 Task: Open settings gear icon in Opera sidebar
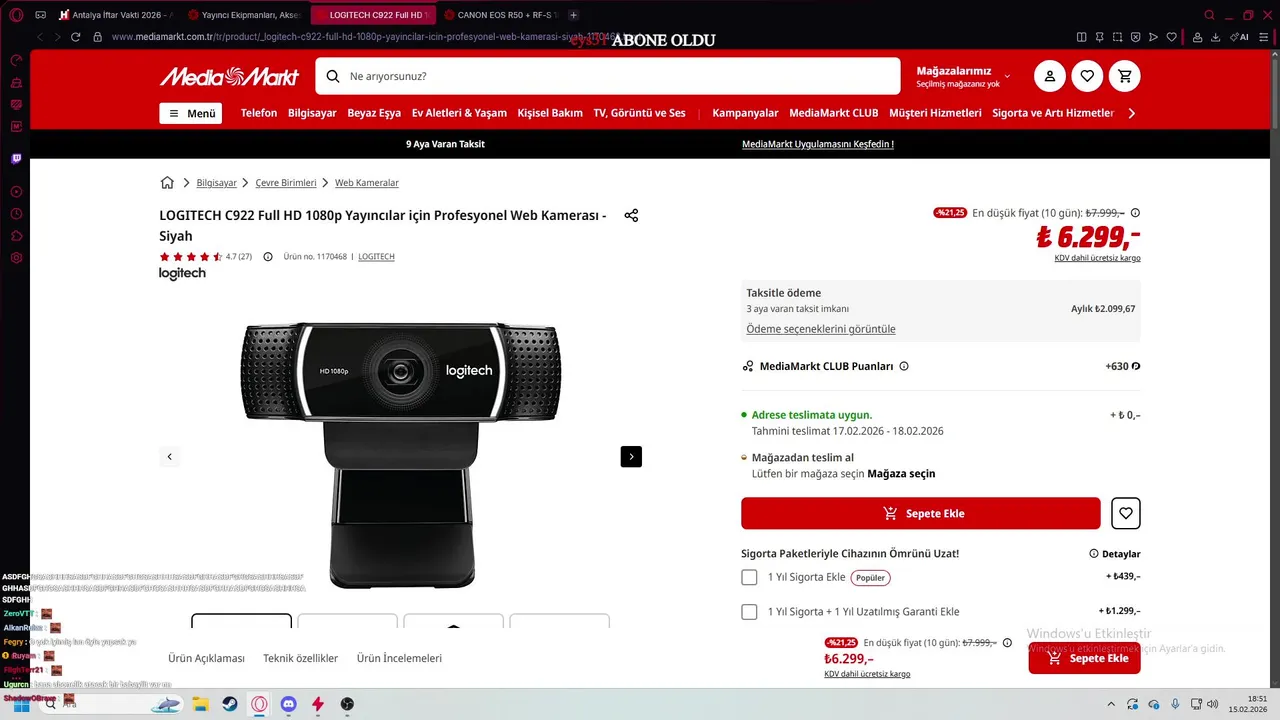coord(16,258)
